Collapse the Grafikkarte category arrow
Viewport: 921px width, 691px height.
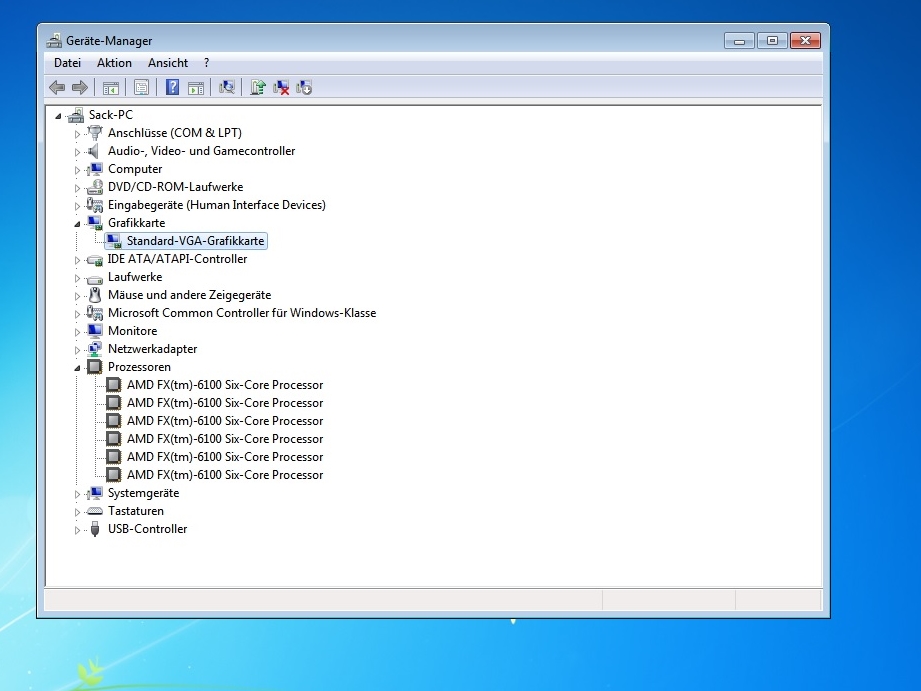77,224
